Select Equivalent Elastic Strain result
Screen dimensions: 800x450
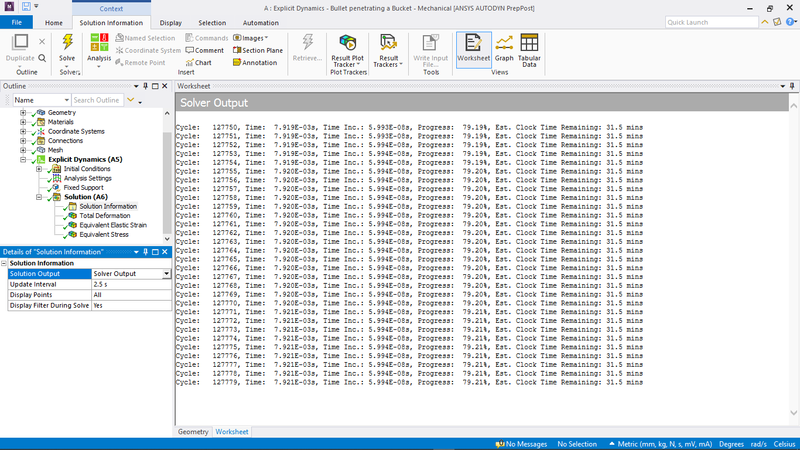coord(113,225)
